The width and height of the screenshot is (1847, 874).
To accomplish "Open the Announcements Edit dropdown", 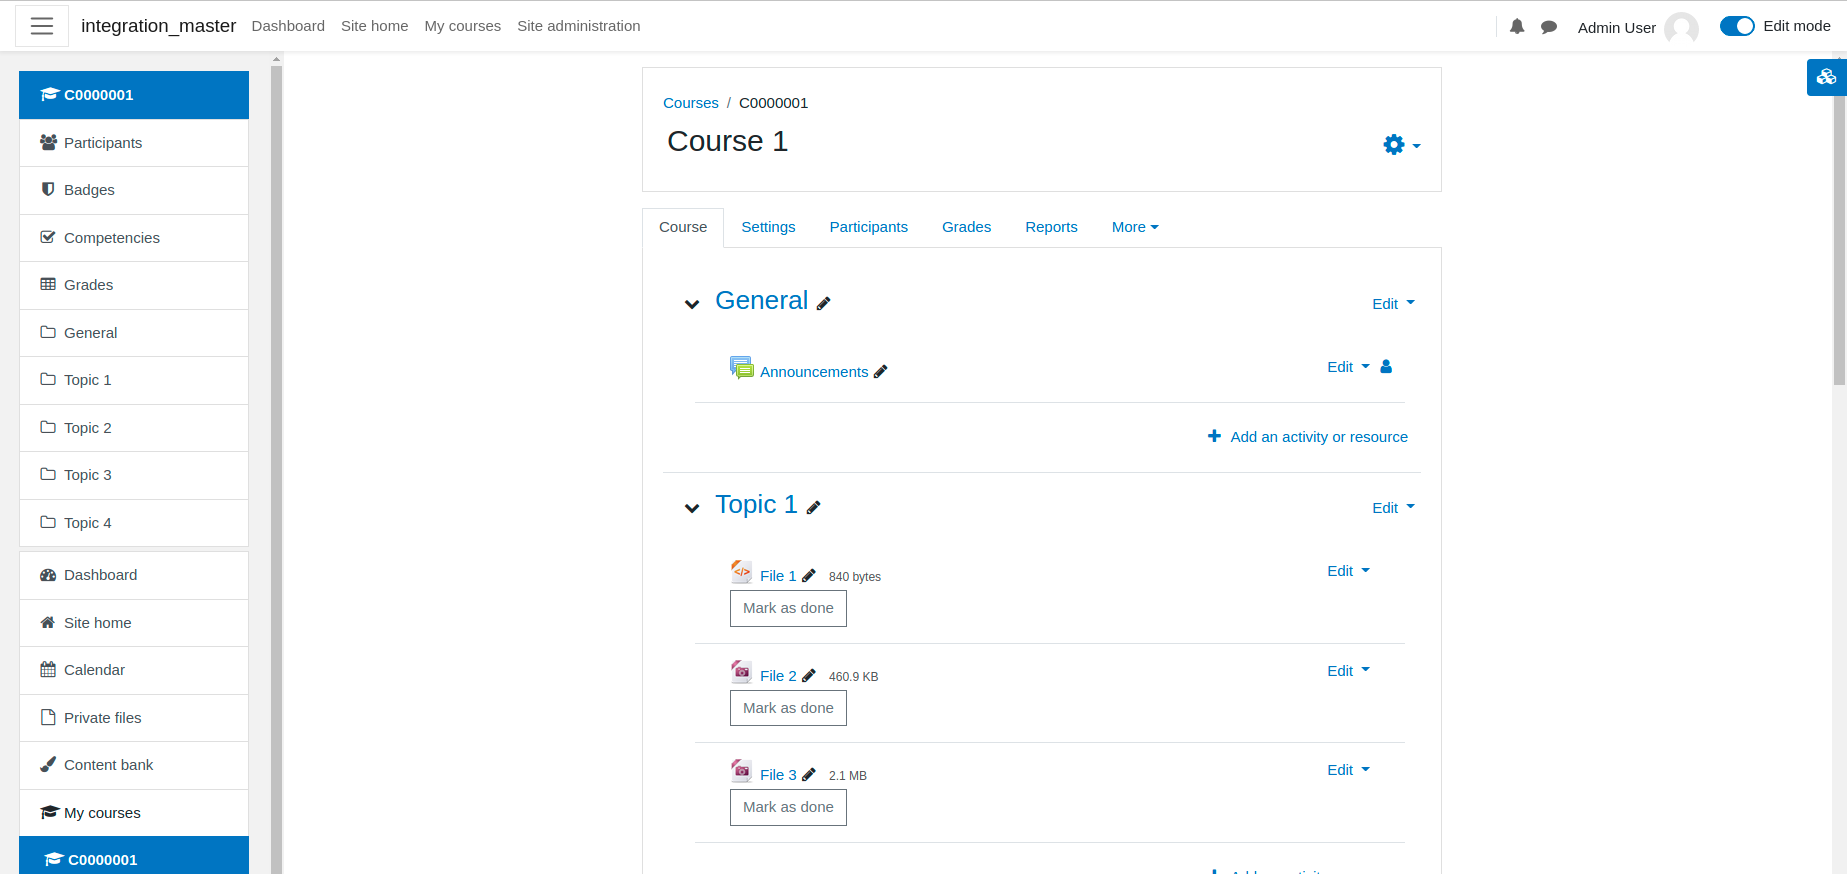I will click(1348, 367).
